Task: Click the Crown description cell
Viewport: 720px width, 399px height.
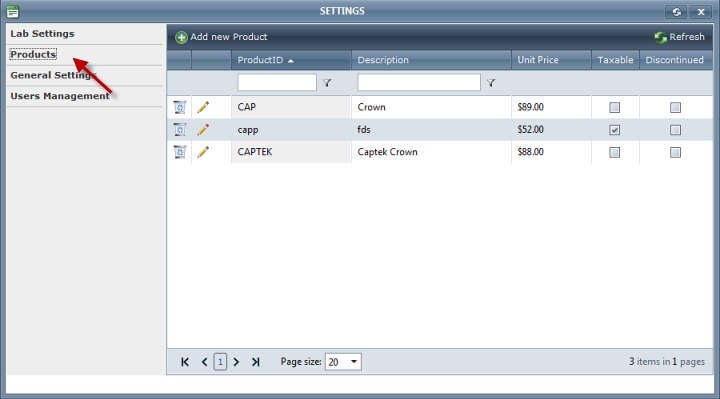Action: click(431, 107)
